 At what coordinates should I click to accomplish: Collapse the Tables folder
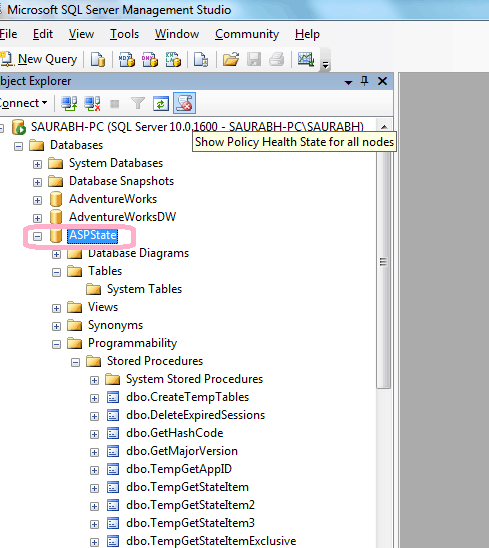56,272
